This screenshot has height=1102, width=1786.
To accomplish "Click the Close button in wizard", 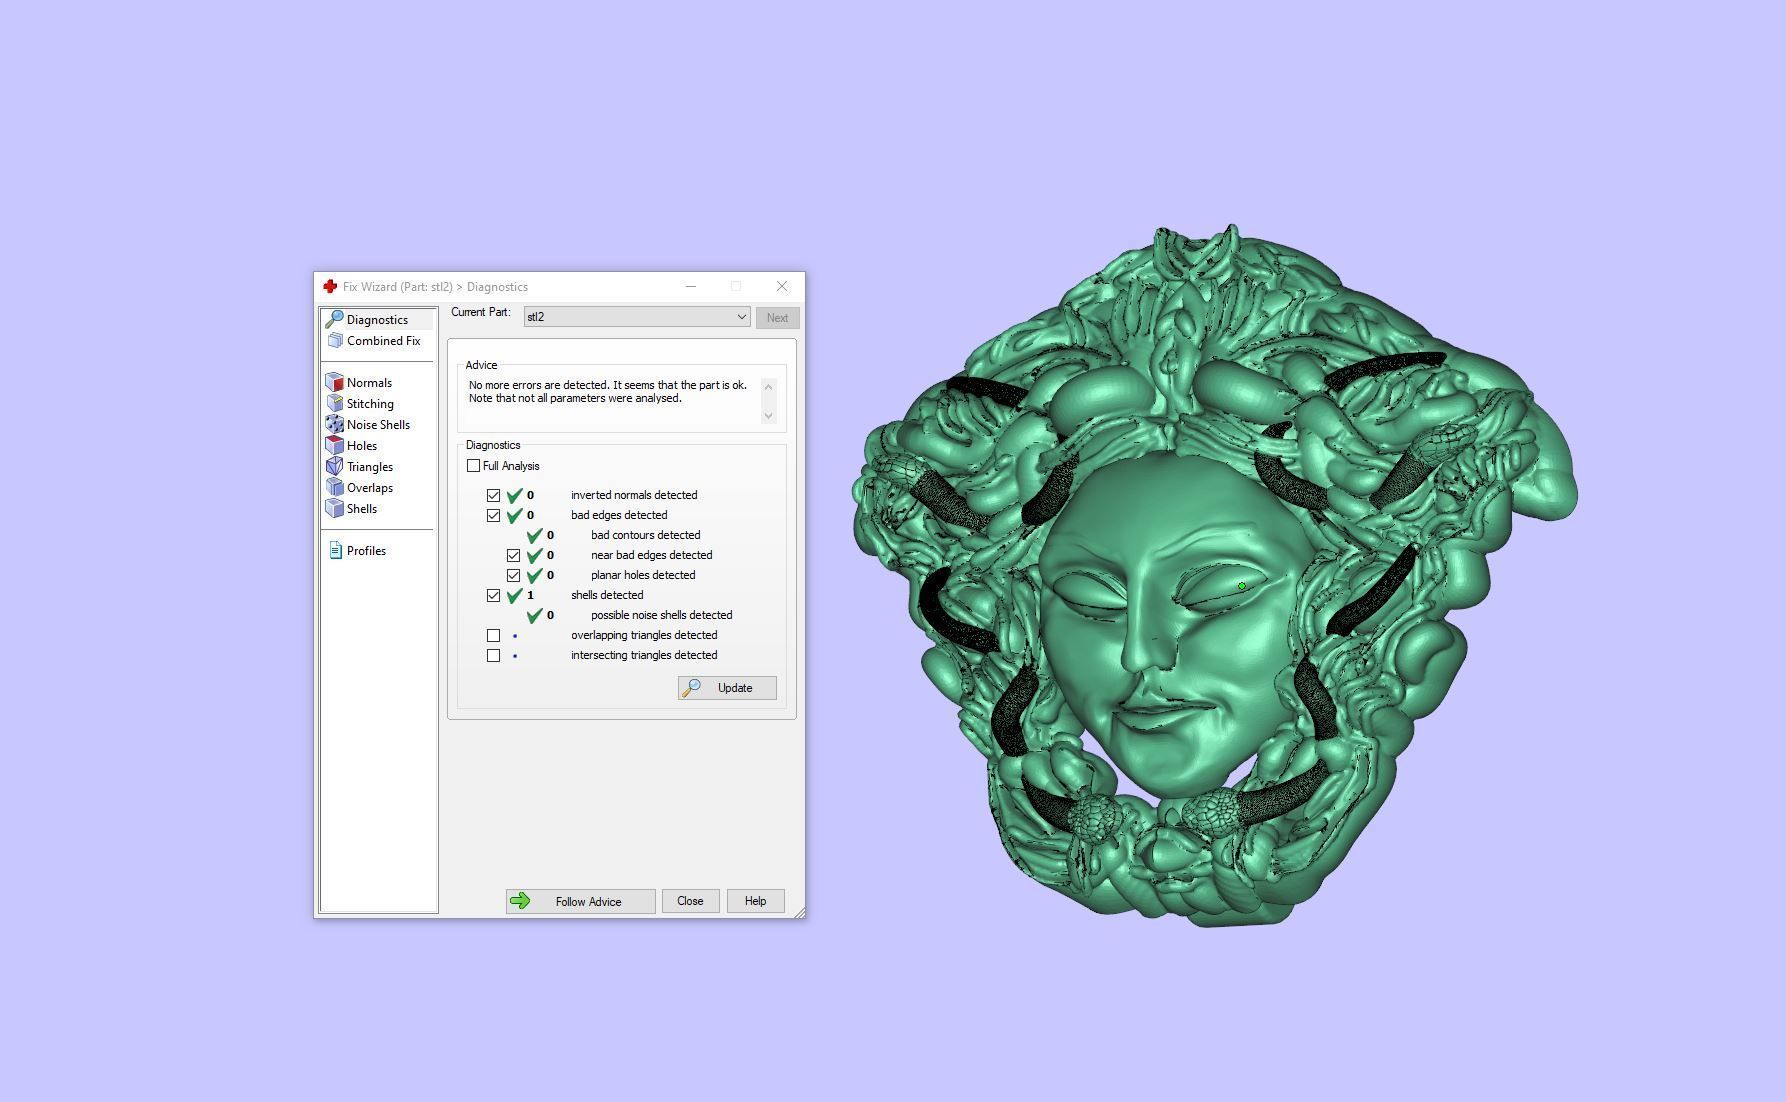I will pos(690,901).
